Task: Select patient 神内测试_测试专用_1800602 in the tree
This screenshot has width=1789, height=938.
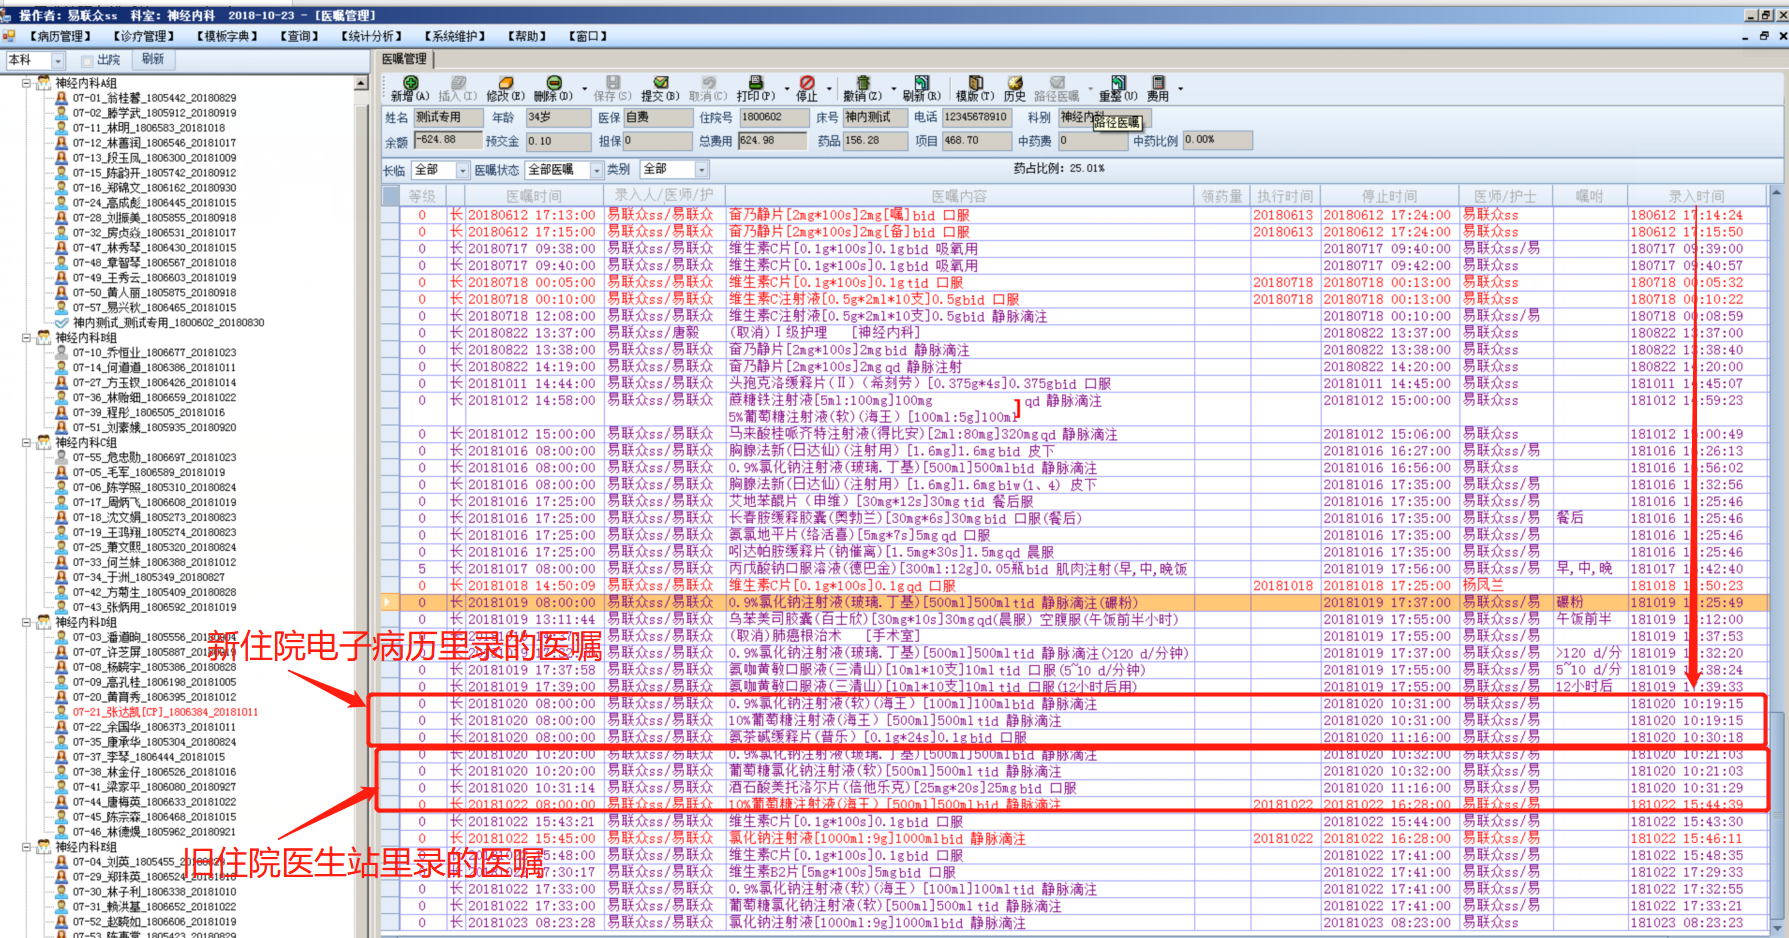Action: (168, 323)
